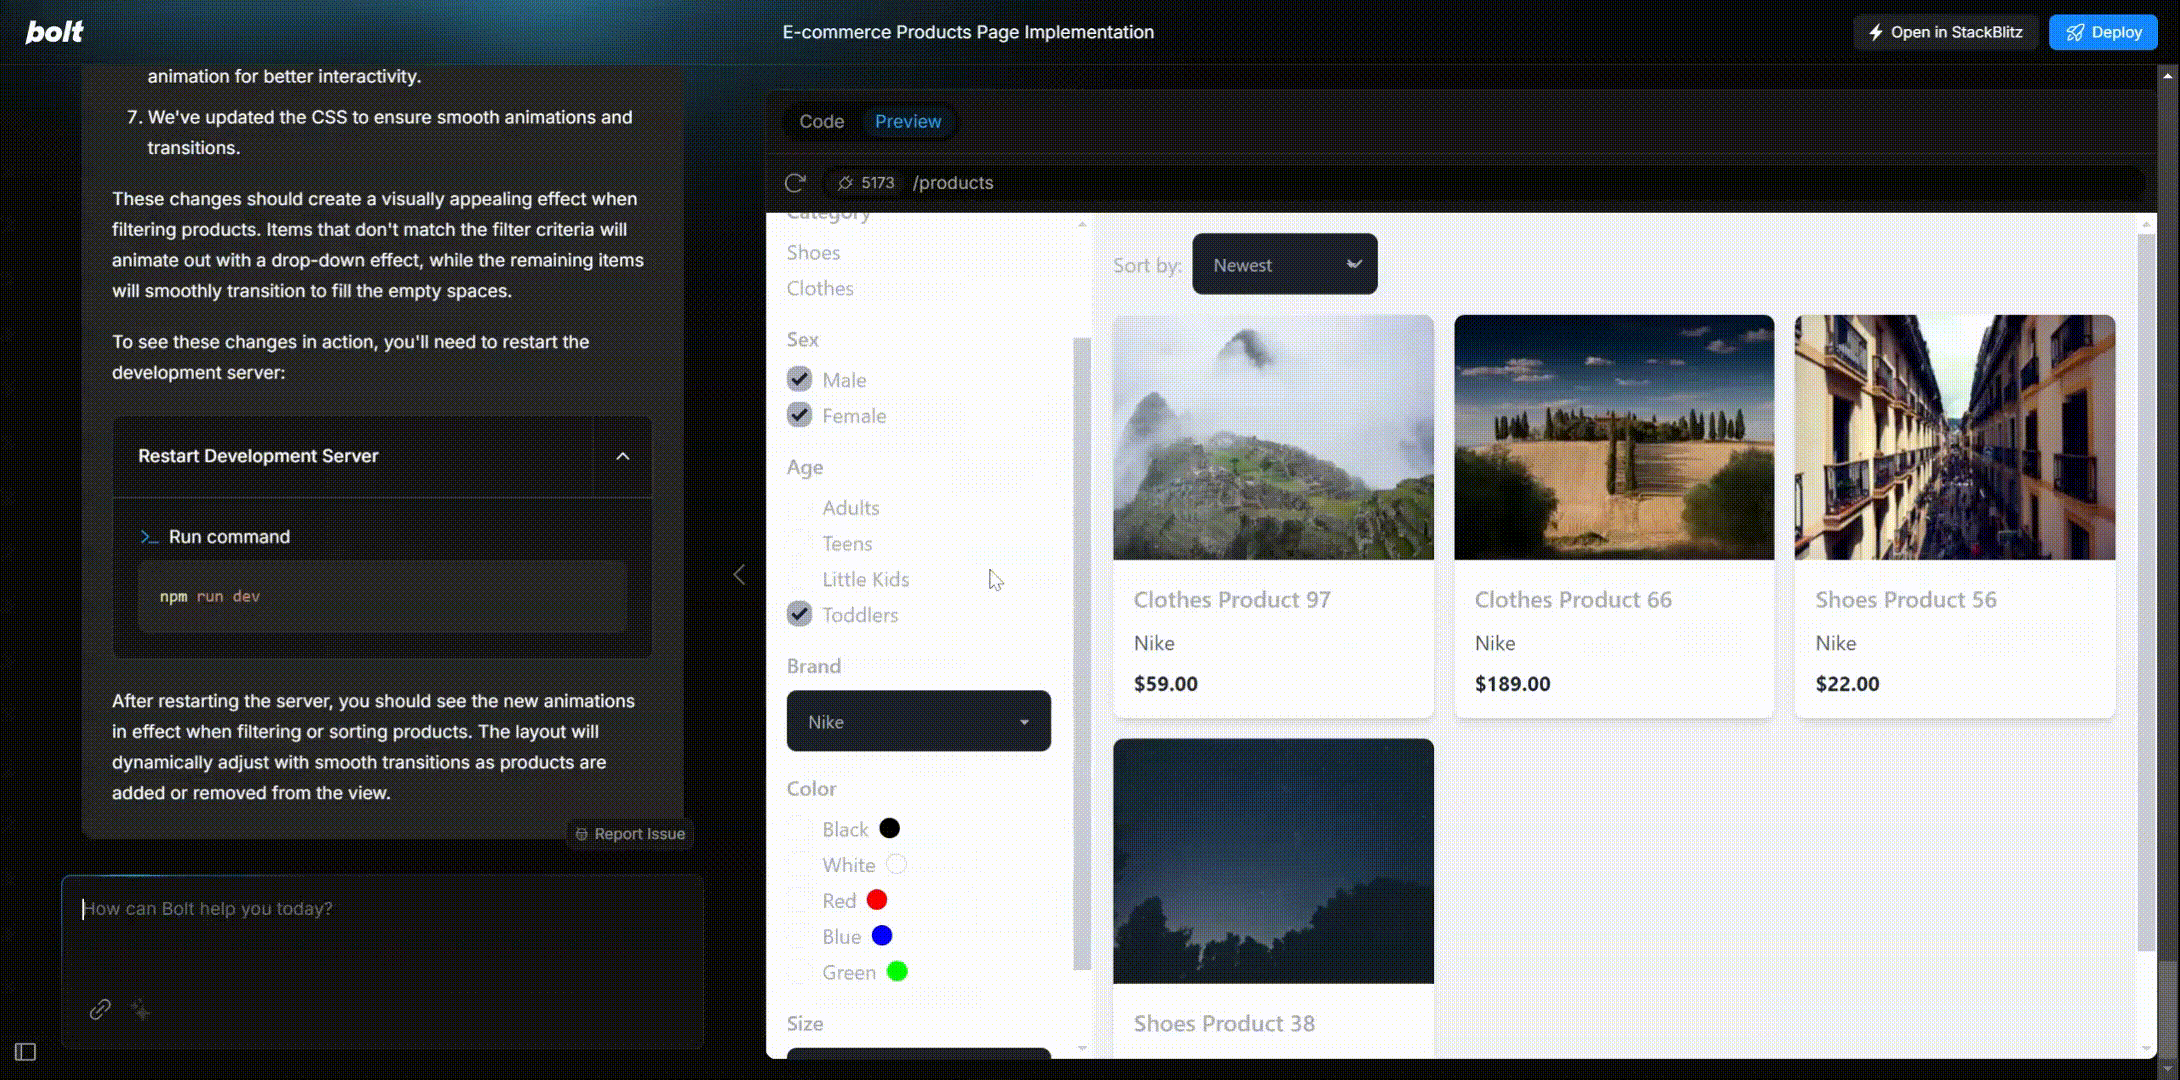Image resolution: width=2180 pixels, height=1080 pixels.
Task: Click Open in StackBlitz button
Action: (x=1945, y=32)
